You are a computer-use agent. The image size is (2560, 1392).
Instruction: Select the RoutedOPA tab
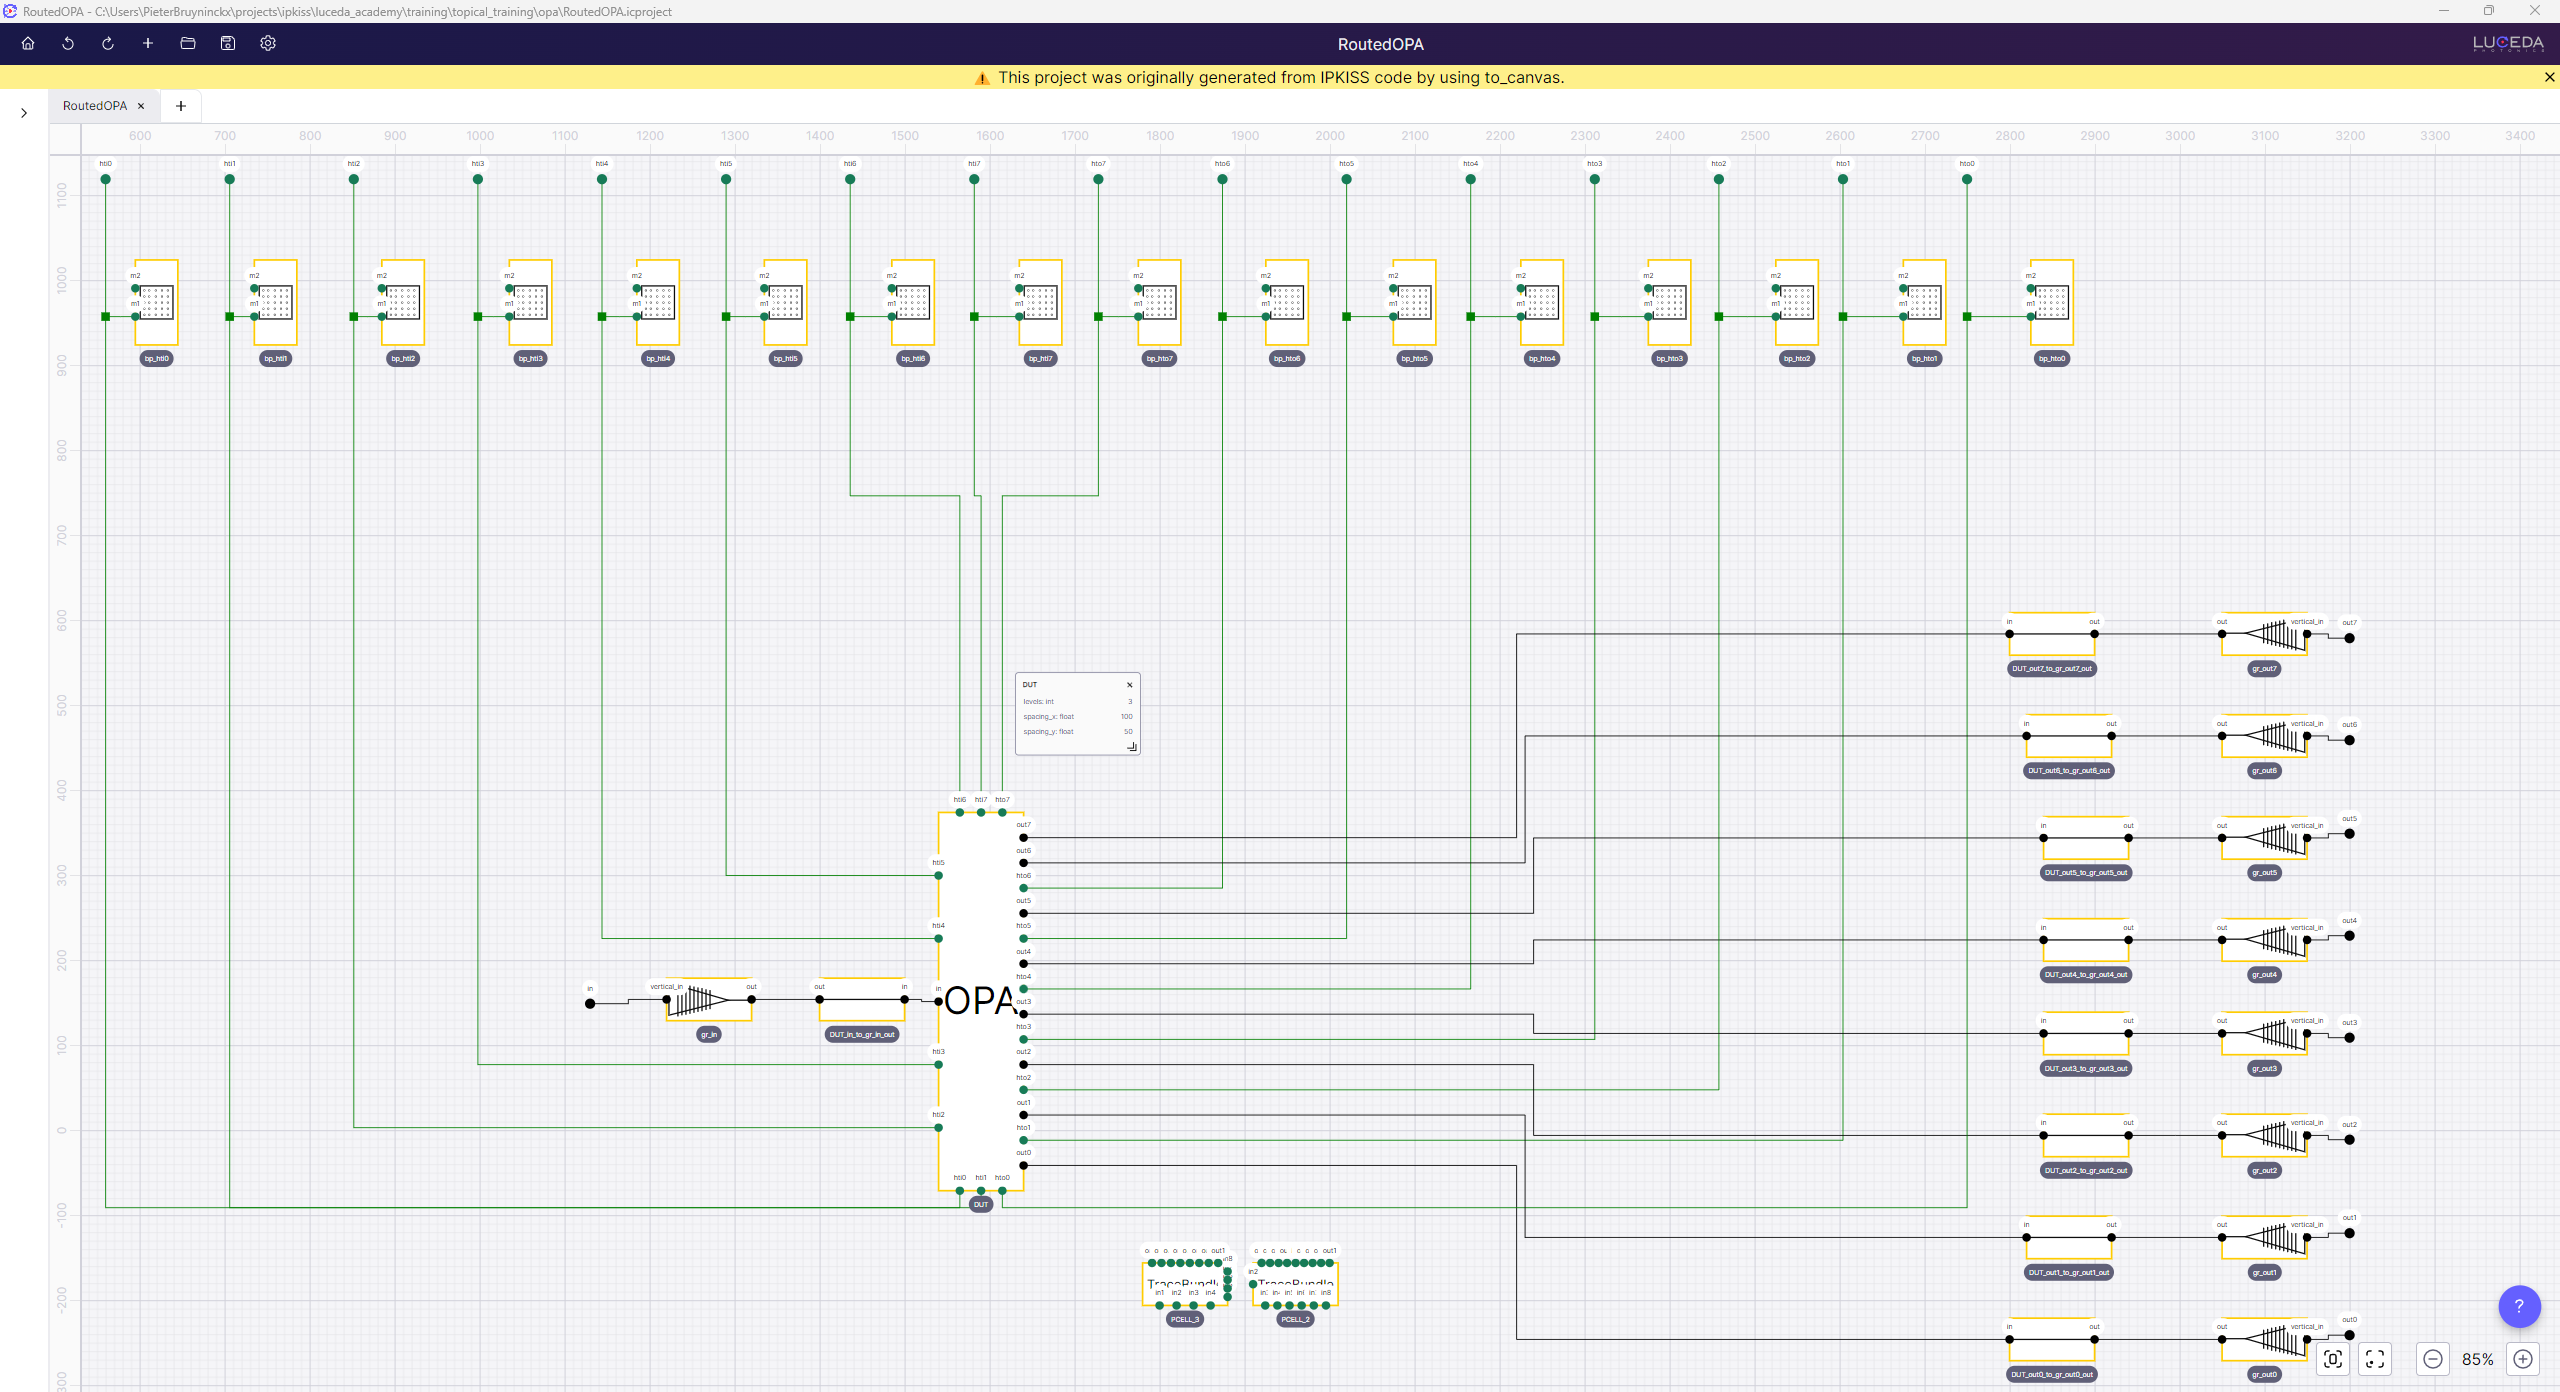tap(94, 106)
